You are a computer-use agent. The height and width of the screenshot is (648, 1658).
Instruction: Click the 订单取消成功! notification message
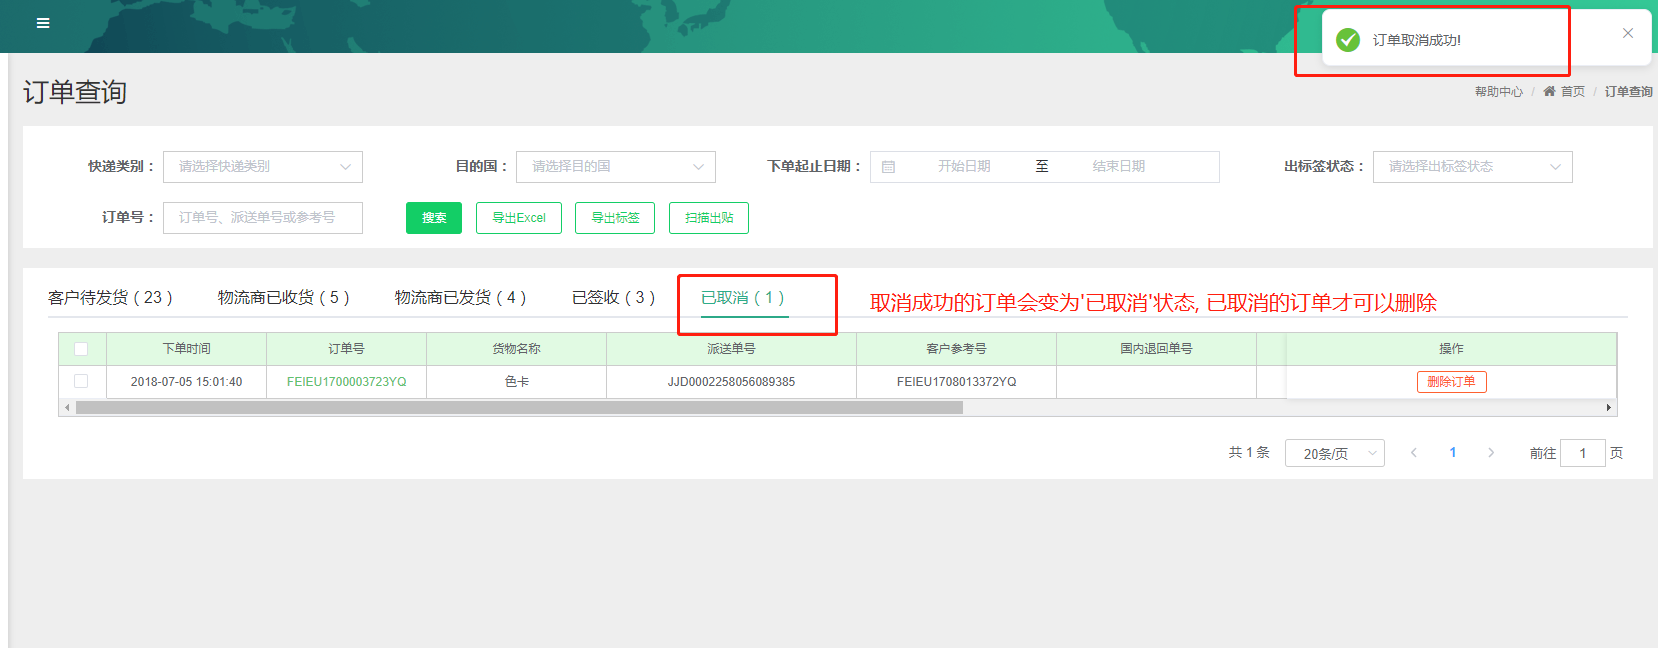point(1416,40)
